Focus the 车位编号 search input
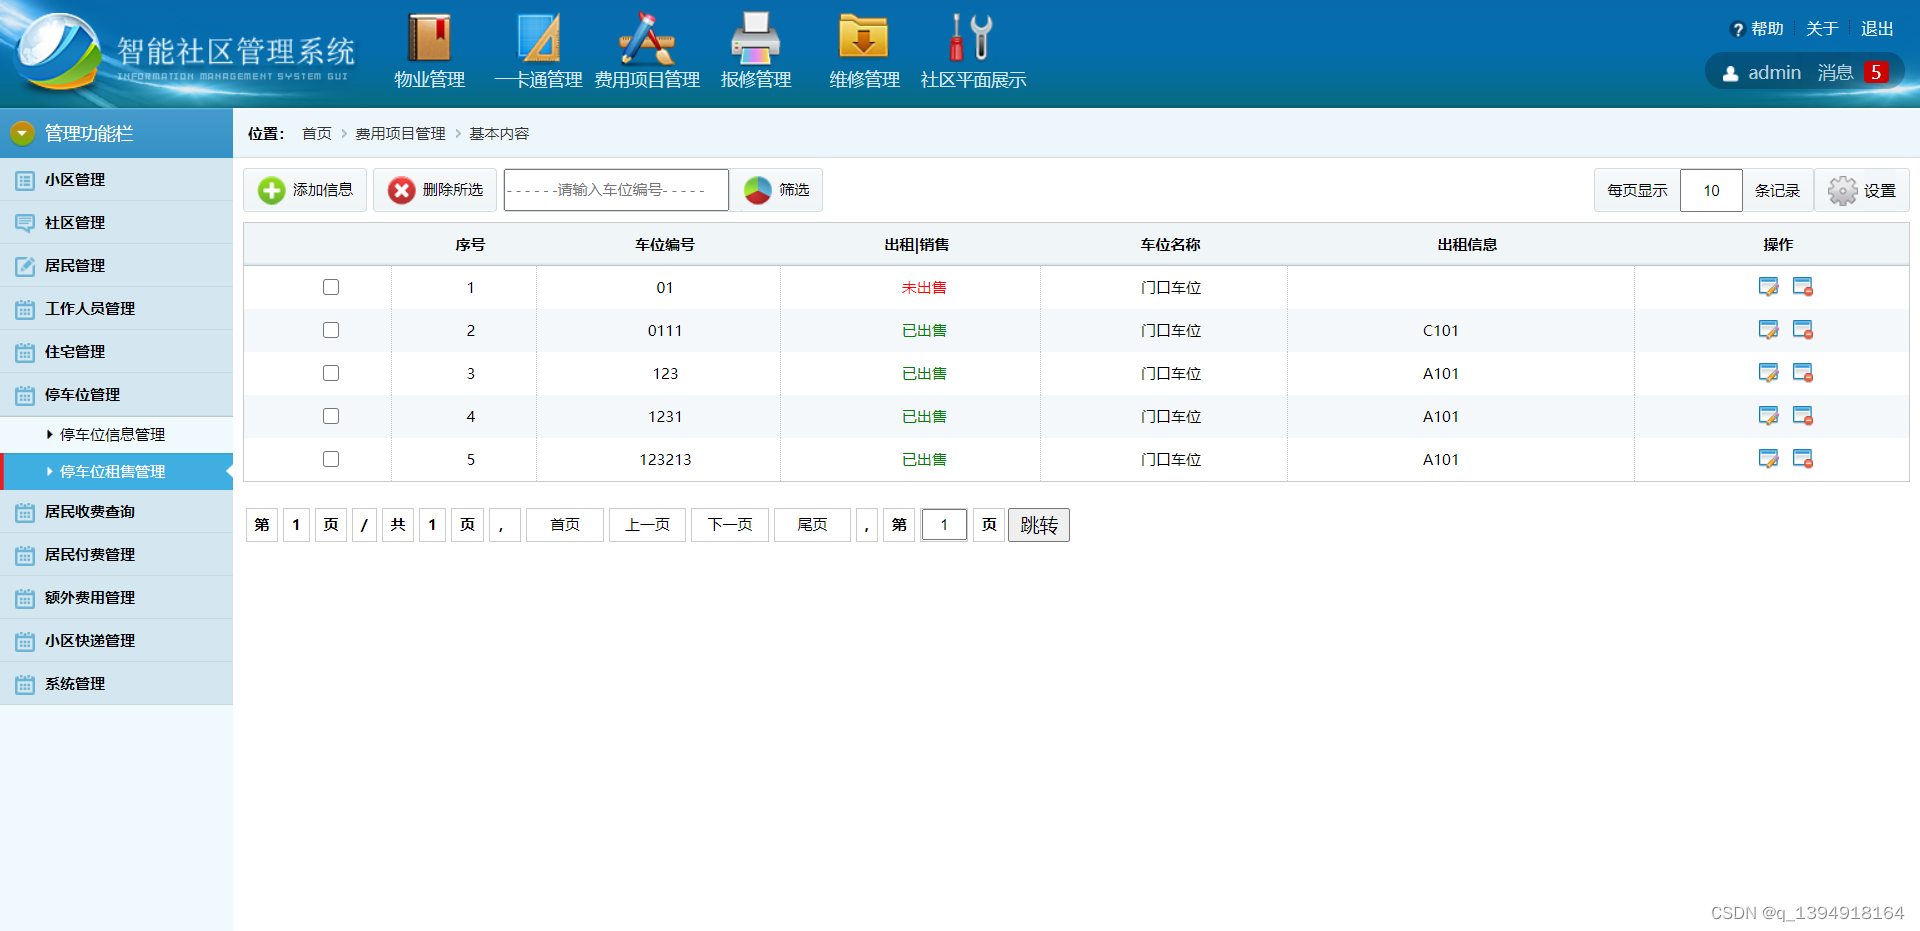The height and width of the screenshot is (931, 1920). [616, 190]
